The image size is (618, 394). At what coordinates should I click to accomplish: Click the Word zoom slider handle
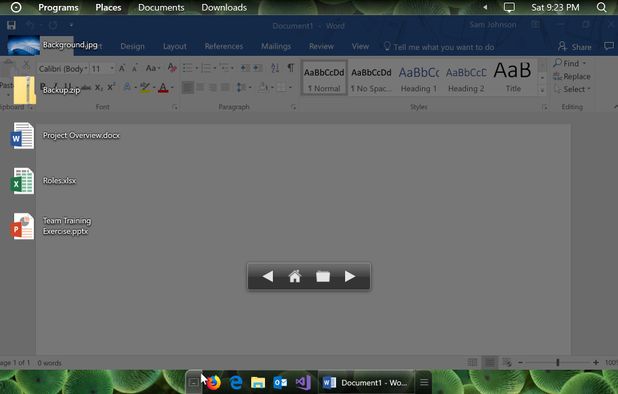(x=557, y=362)
